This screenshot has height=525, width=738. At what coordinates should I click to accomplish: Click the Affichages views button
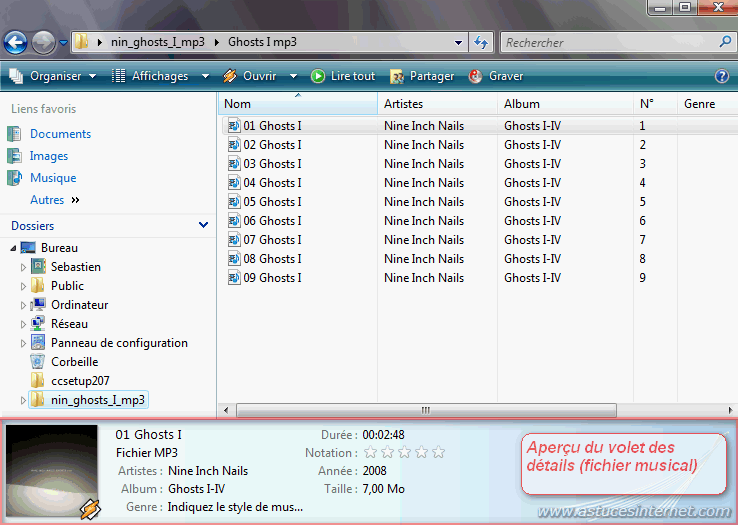click(x=150, y=76)
